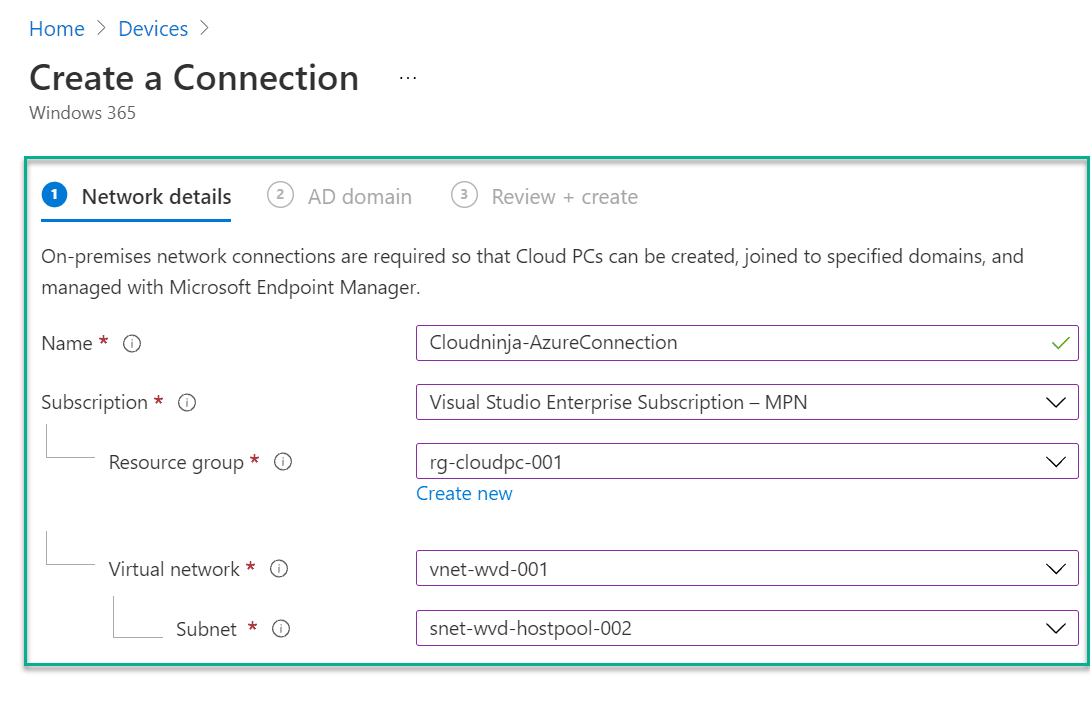Click the Name input field
Image resolution: width=1090 pixels, height=714 pixels.
coord(747,343)
